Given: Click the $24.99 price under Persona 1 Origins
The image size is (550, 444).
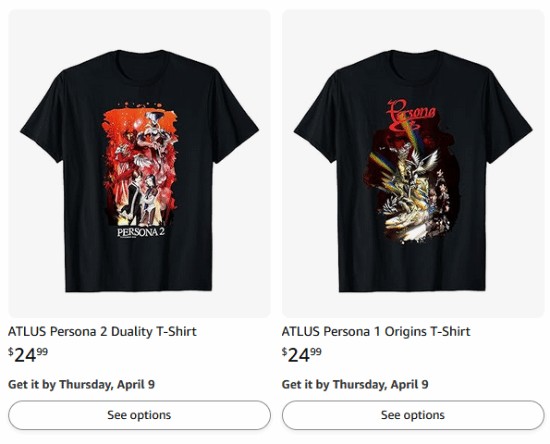Looking at the screenshot, I should coord(302,355).
